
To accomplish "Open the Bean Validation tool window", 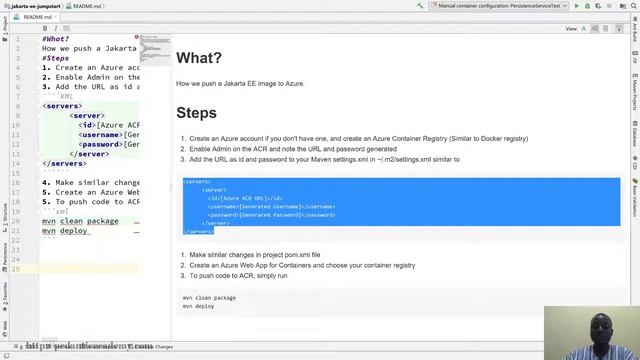I will click(635, 198).
